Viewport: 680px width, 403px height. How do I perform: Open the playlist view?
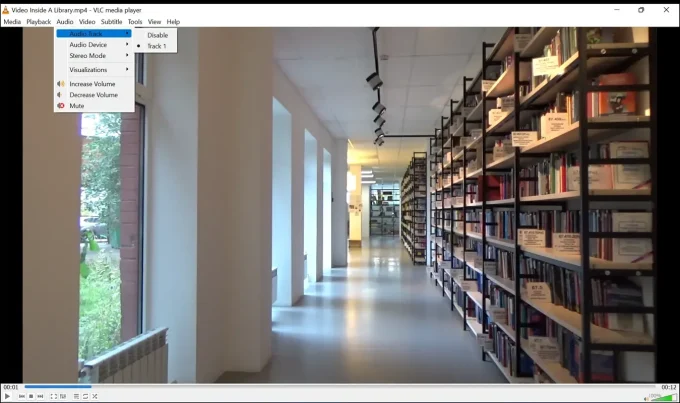click(x=76, y=396)
